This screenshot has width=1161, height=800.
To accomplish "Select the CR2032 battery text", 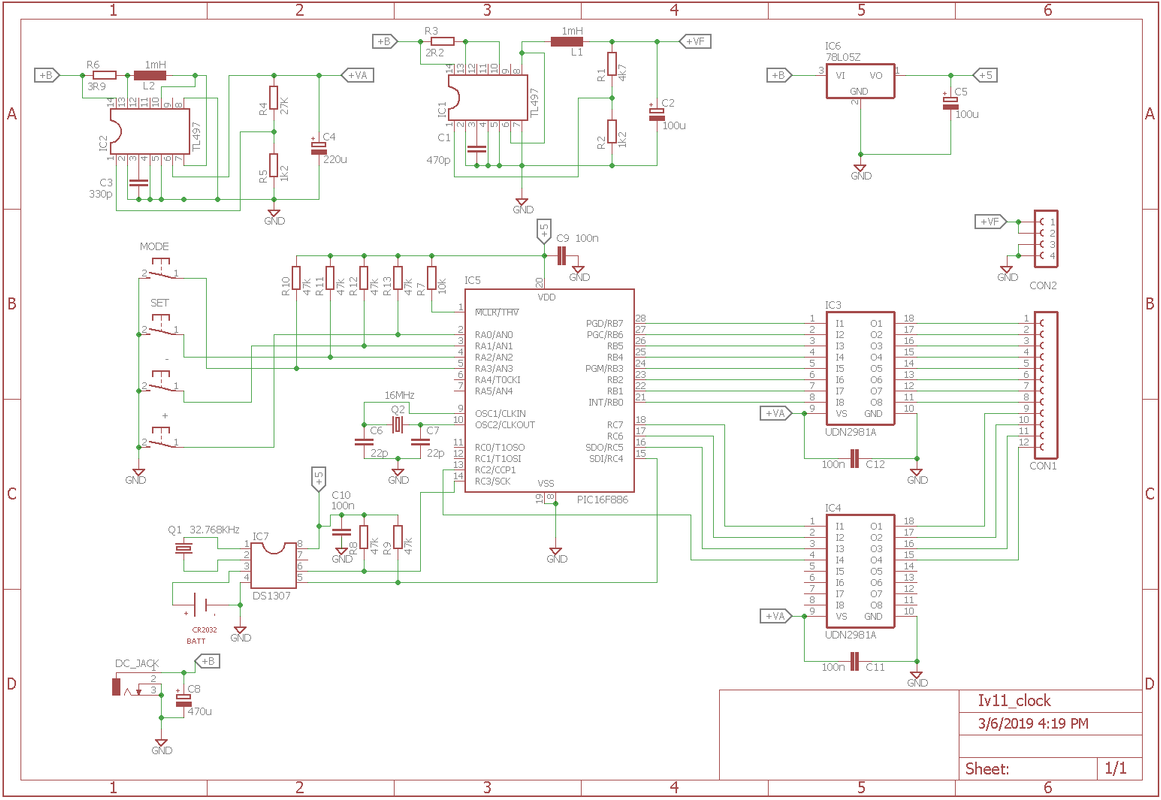I will coord(204,630).
